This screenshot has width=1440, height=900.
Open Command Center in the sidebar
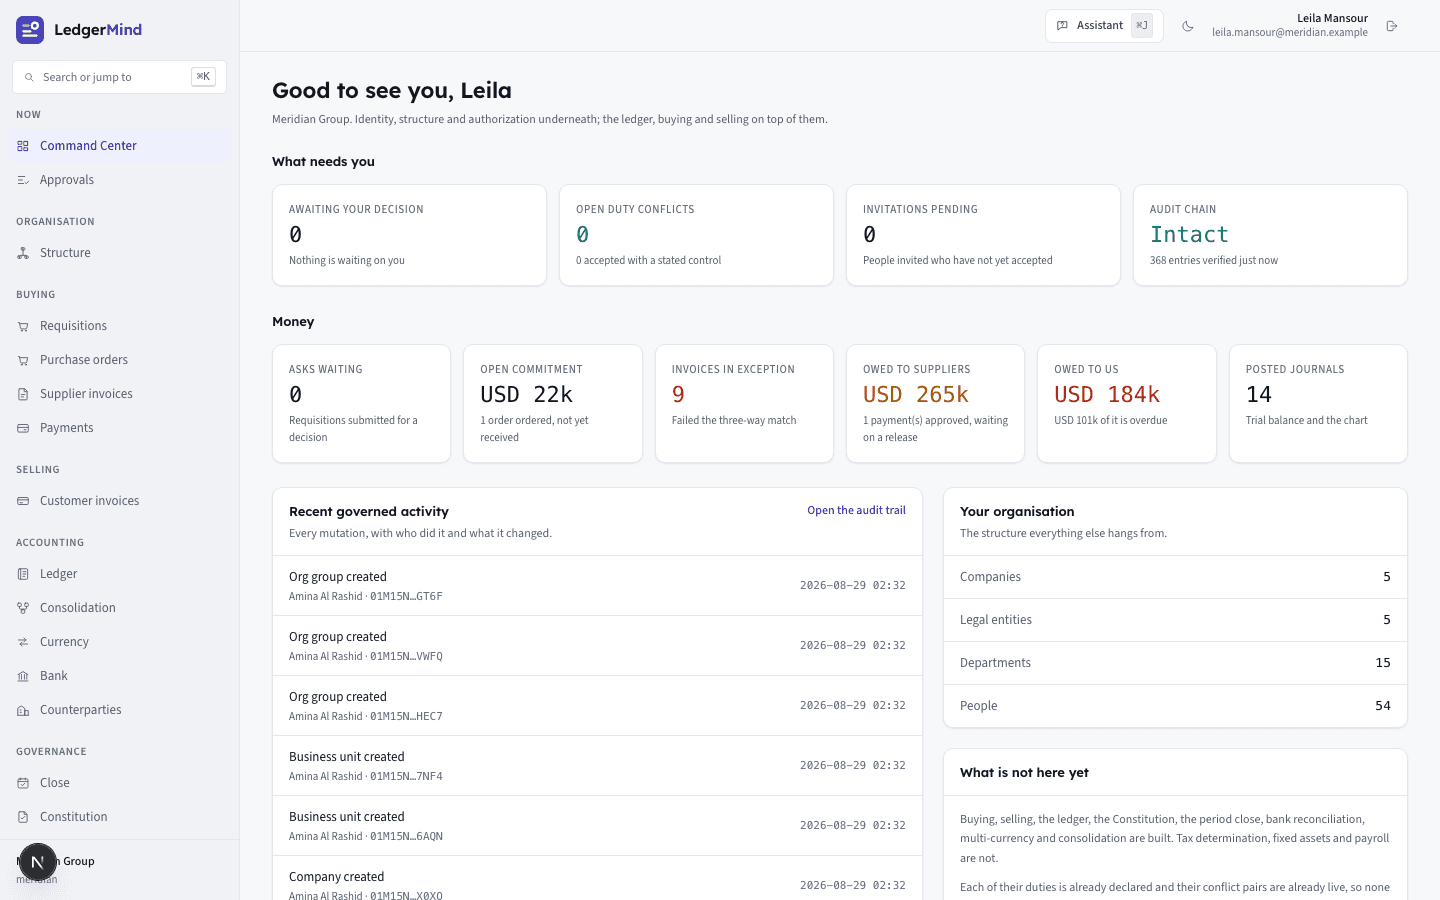coord(120,146)
